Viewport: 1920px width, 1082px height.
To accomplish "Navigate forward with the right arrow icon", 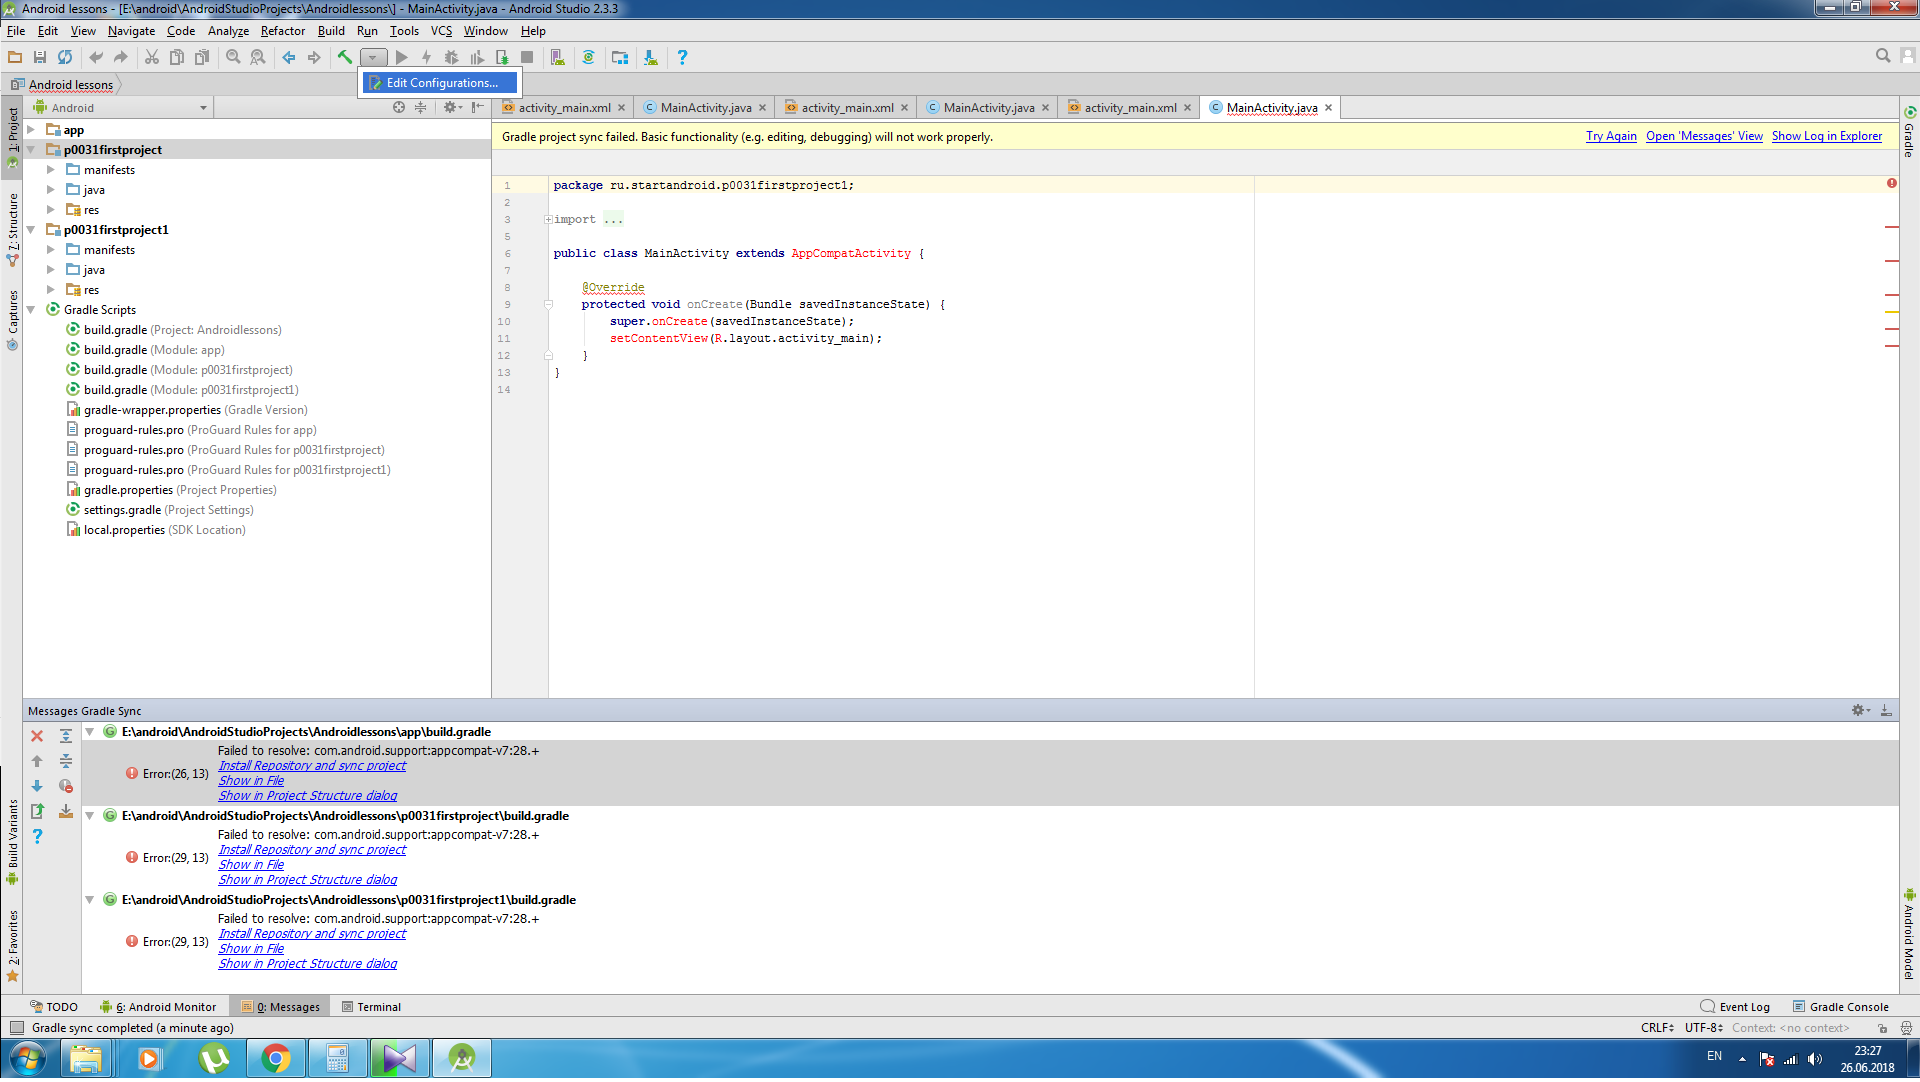I will (x=314, y=58).
